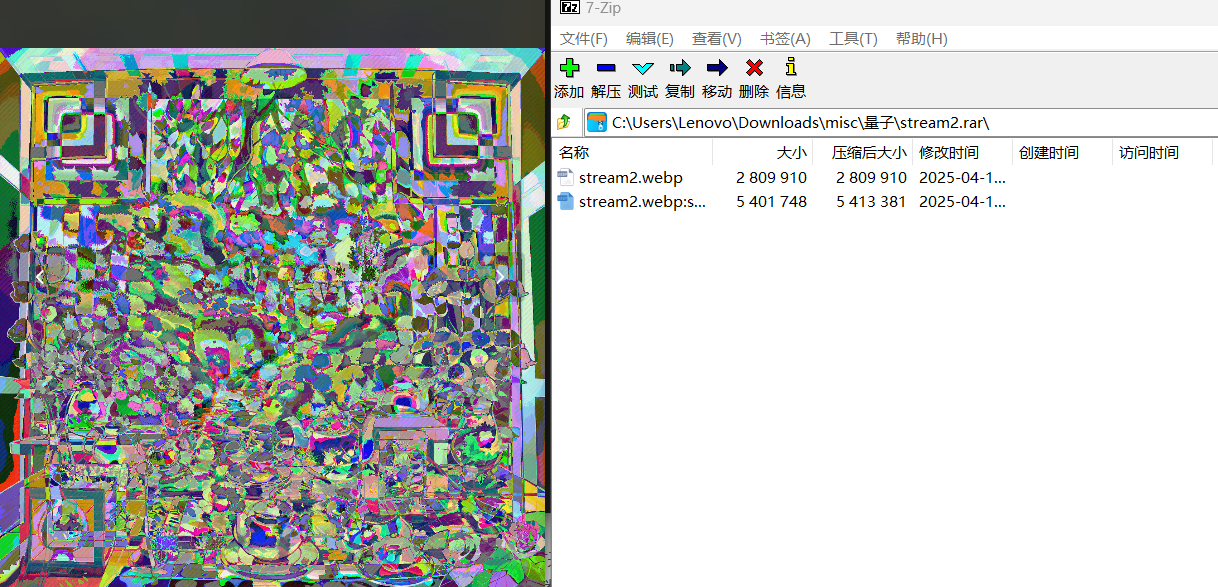
Task: Click the up-folder icon beside address bar
Action: [x=565, y=123]
